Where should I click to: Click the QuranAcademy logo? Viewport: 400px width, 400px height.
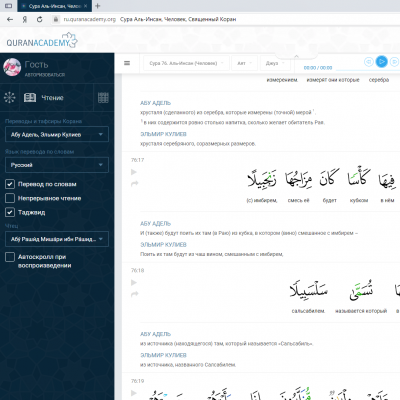(x=42, y=41)
